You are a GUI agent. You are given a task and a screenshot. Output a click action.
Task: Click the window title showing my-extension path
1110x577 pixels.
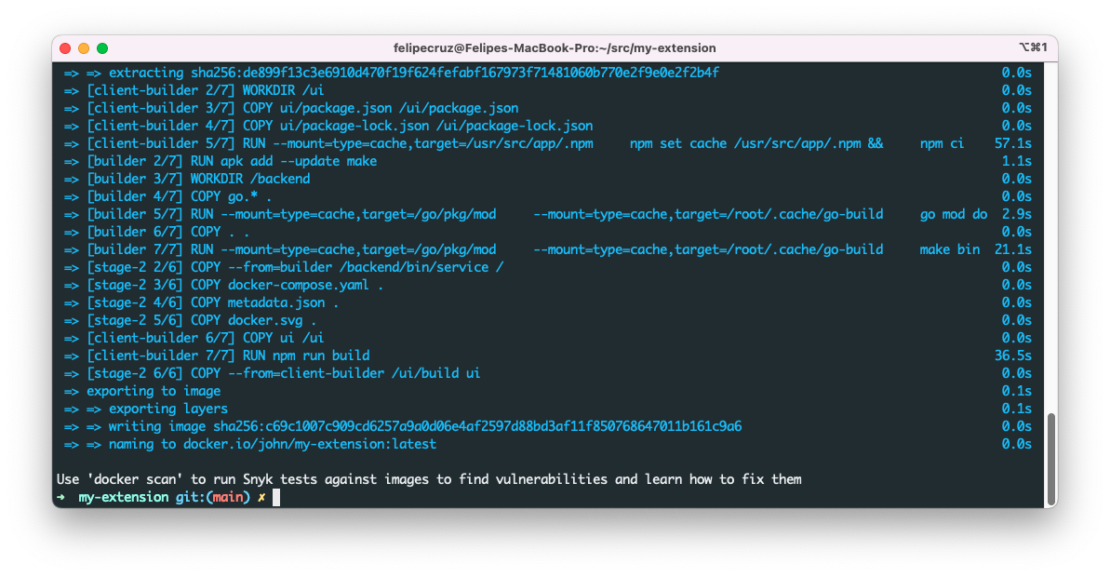tap(555, 47)
